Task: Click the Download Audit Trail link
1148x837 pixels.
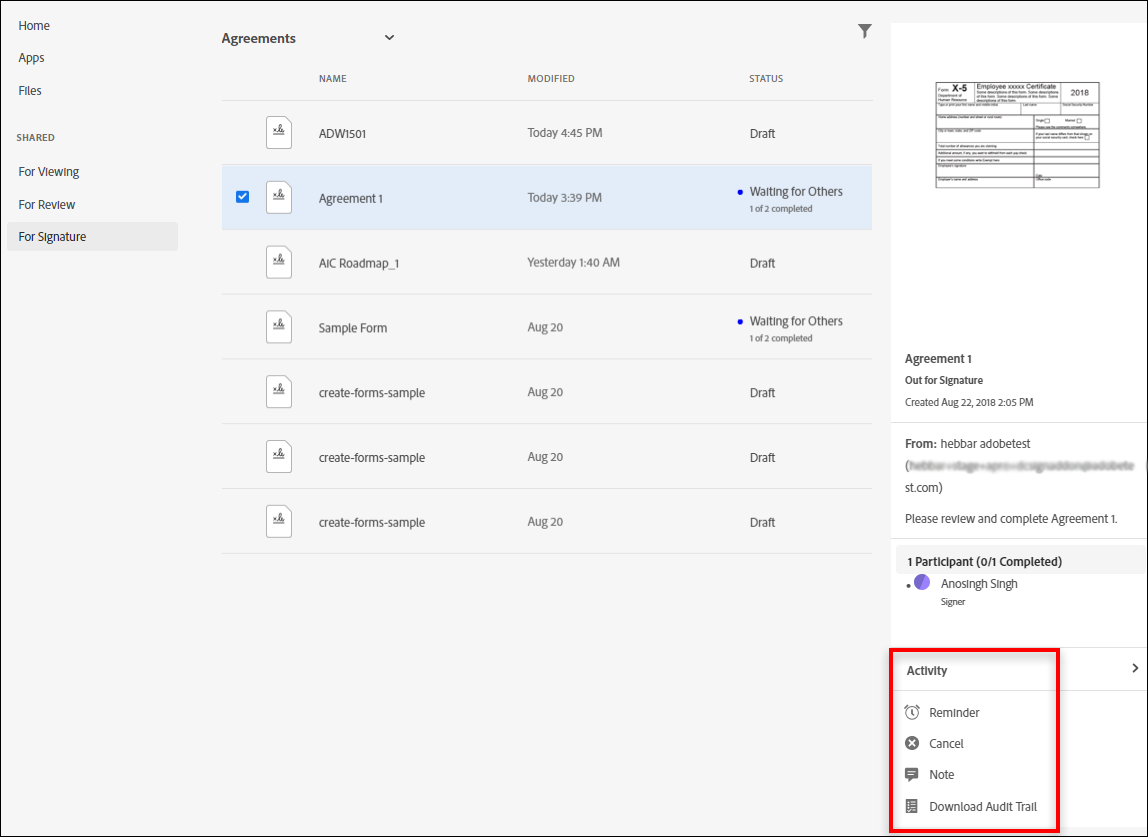Action: pyautogui.click(x=990, y=807)
